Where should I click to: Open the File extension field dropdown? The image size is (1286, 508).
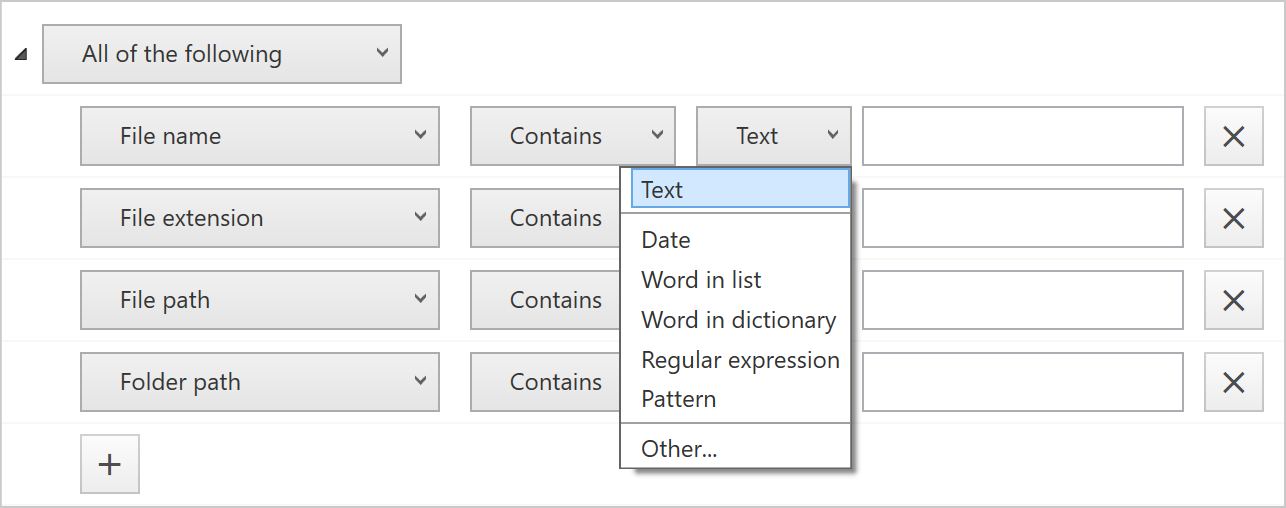[x=260, y=218]
